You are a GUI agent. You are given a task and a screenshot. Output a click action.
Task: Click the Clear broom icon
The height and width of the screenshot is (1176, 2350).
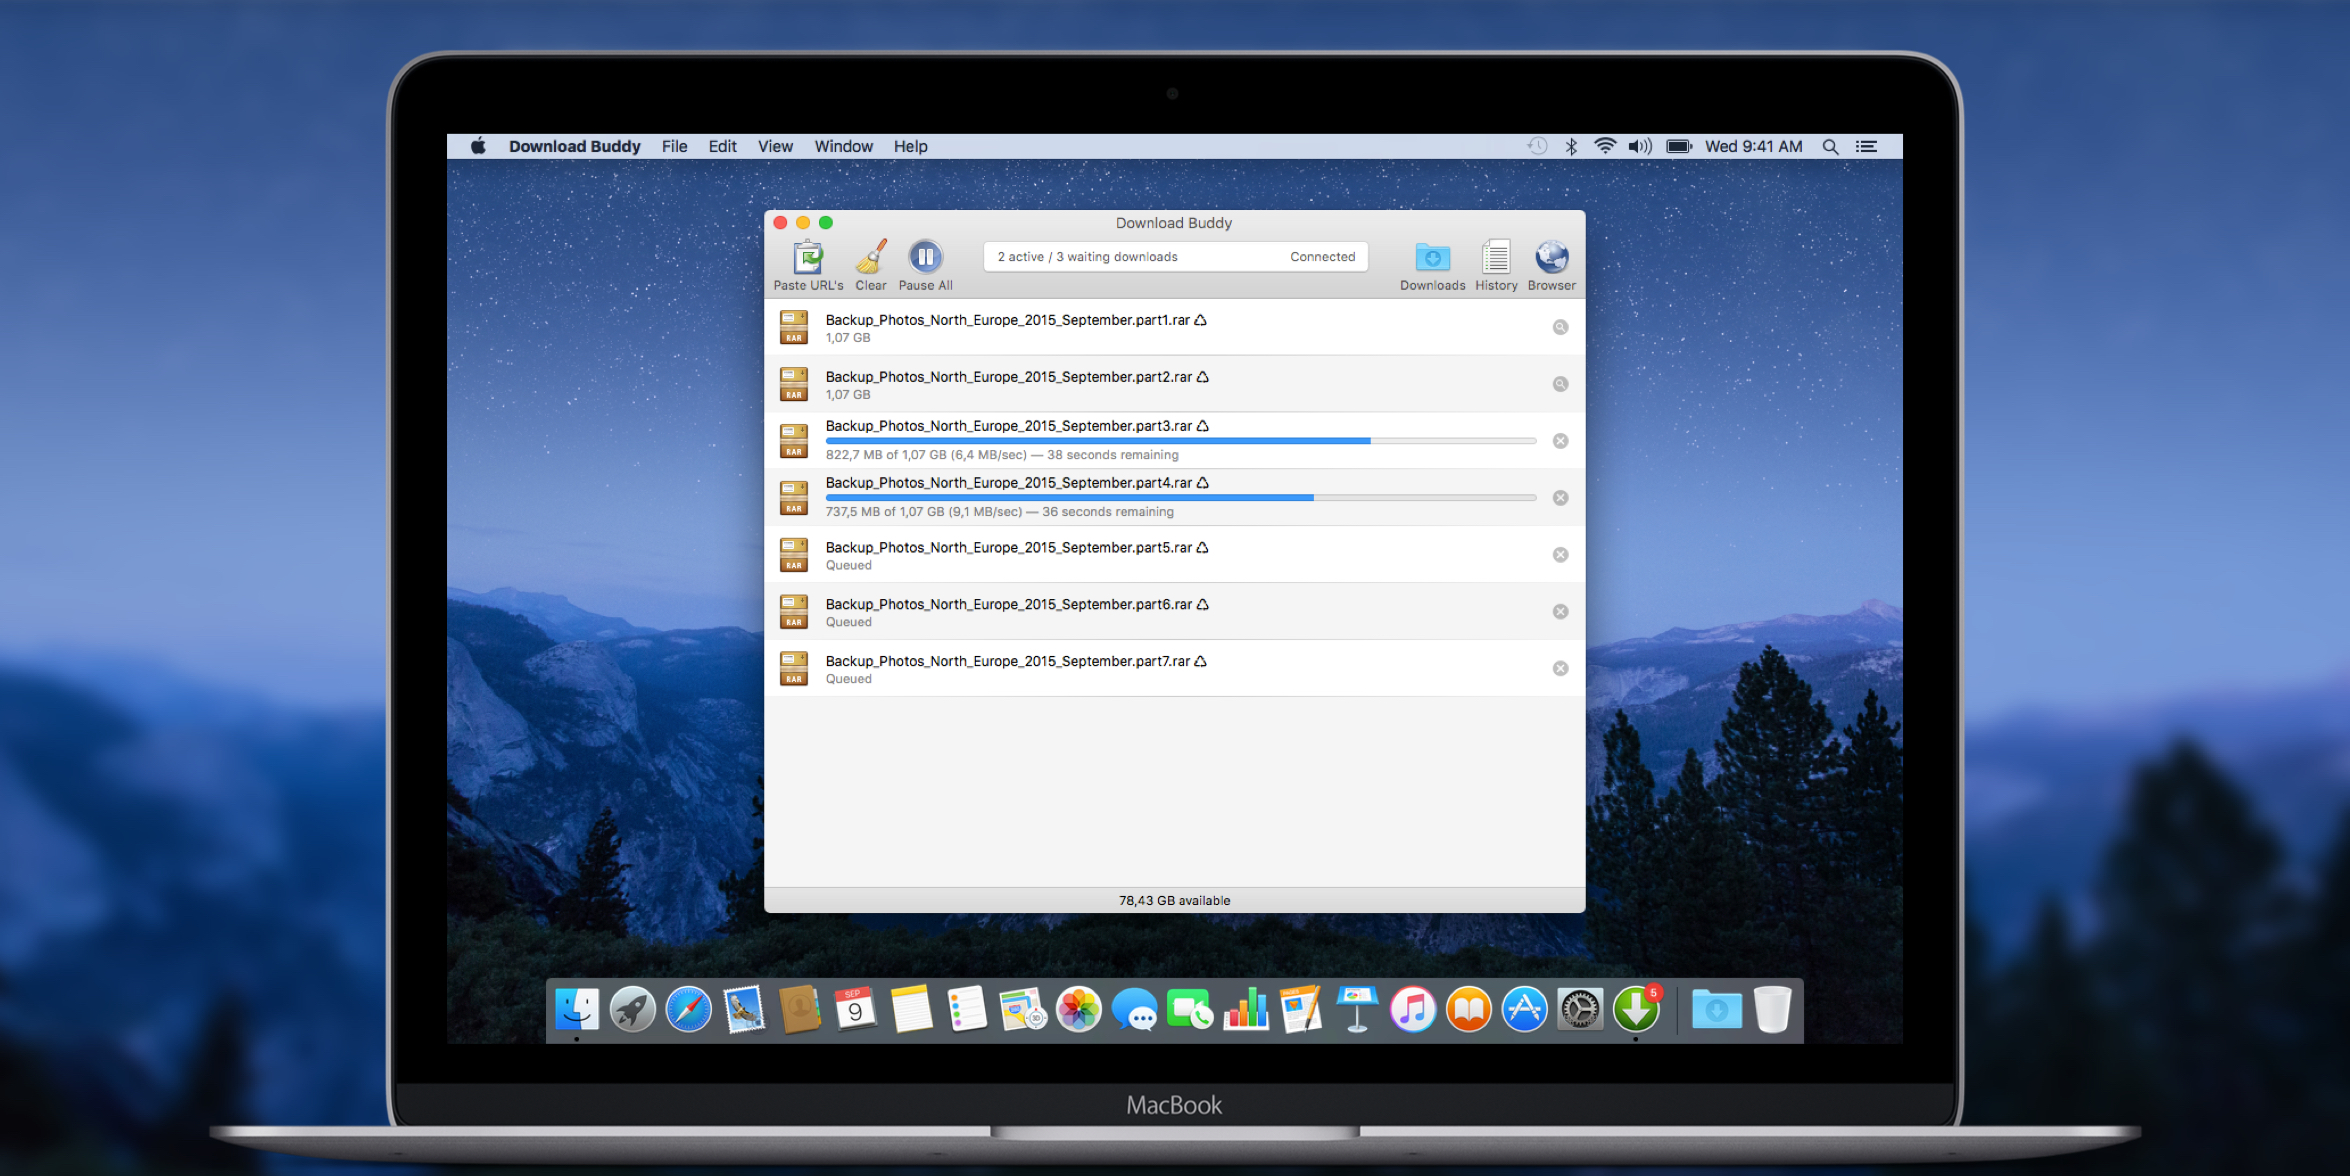tap(871, 257)
